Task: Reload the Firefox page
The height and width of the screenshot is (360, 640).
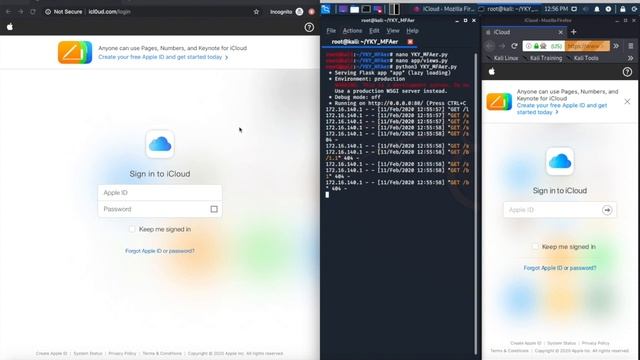Action: [514, 46]
